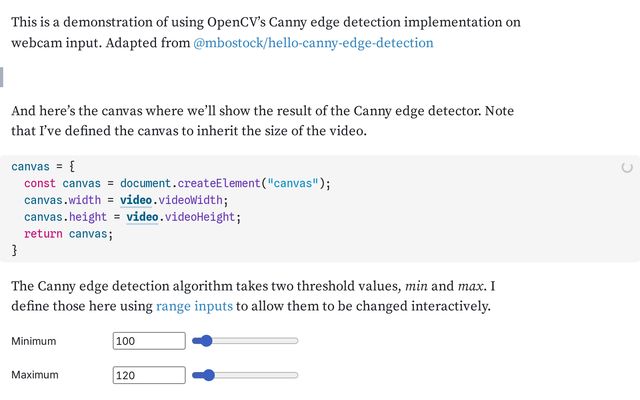Click the "Minimum" label text
The width and height of the screenshot is (640, 400).
point(35,341)
